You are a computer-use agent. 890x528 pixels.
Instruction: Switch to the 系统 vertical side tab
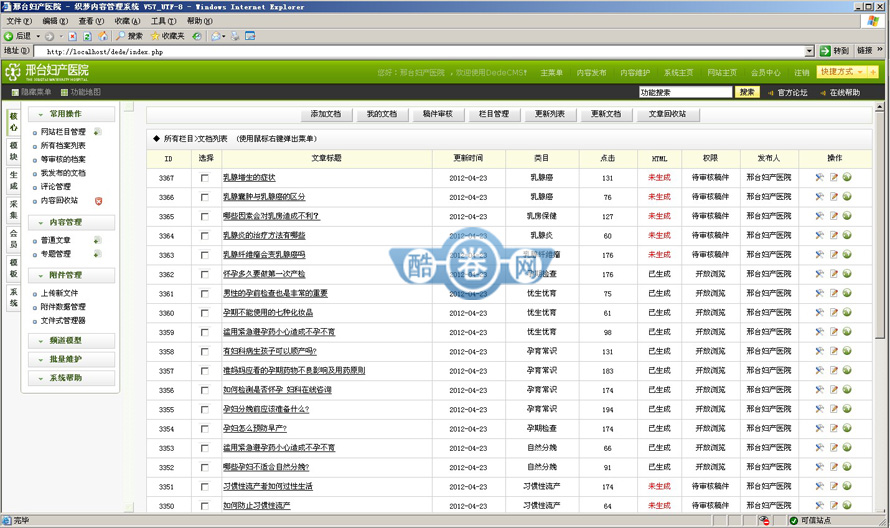coord(14,297)
